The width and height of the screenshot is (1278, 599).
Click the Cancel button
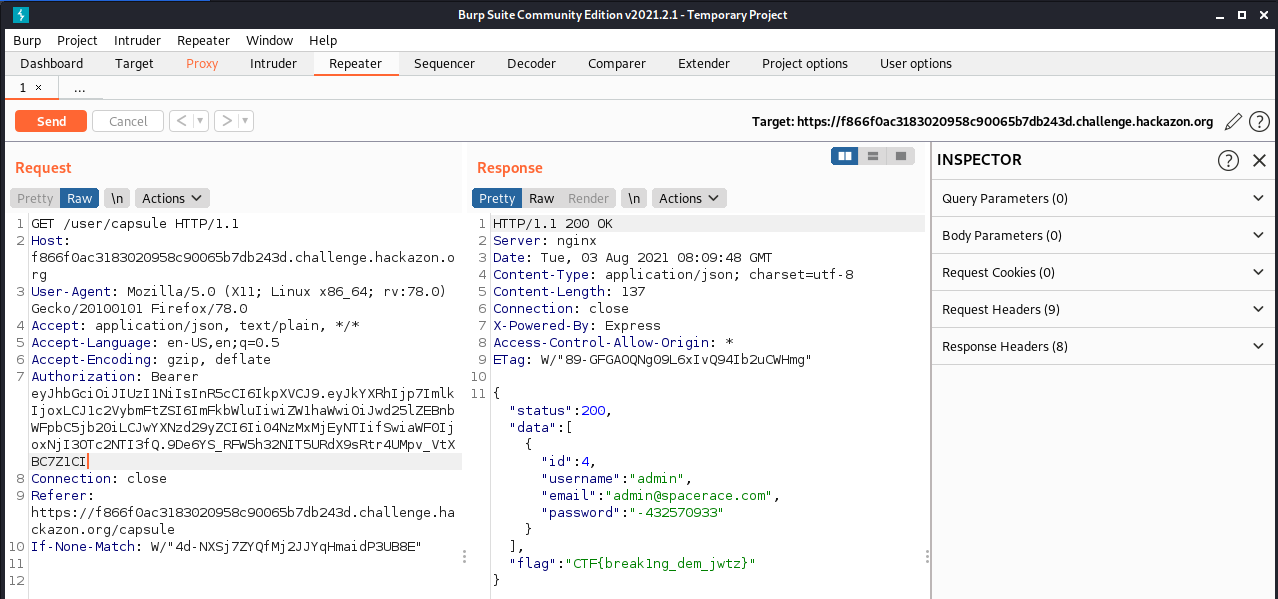[x=128, y=121]
